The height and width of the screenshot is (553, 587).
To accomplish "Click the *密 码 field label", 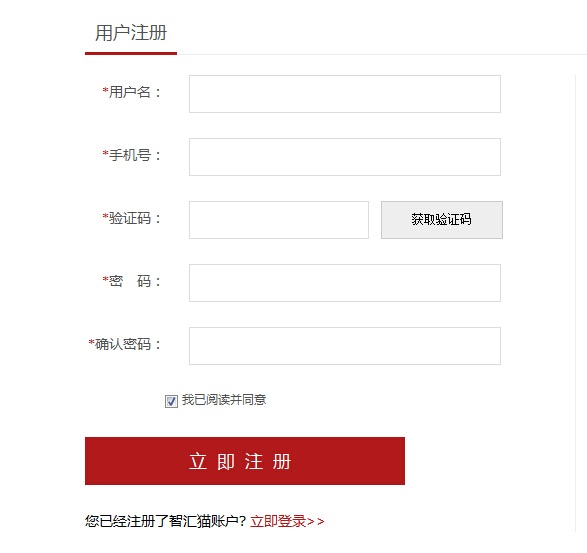I will [x=131, y=281].
